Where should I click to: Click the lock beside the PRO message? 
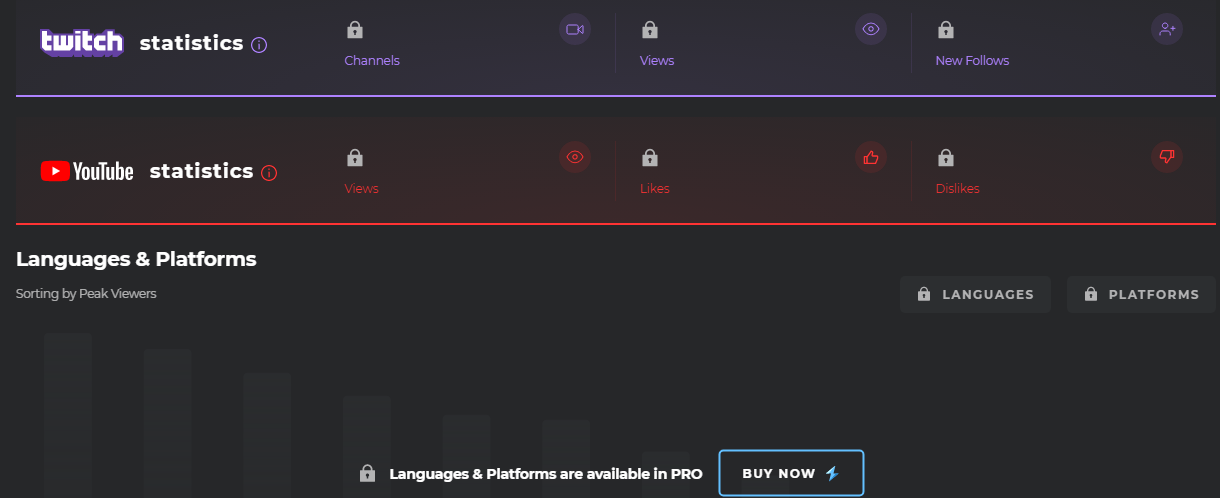coord(368,474)
